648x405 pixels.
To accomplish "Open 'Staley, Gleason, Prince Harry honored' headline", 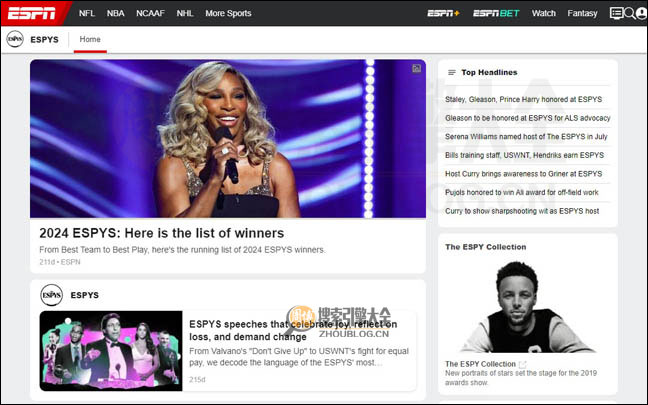I will (x=523, y=99).
